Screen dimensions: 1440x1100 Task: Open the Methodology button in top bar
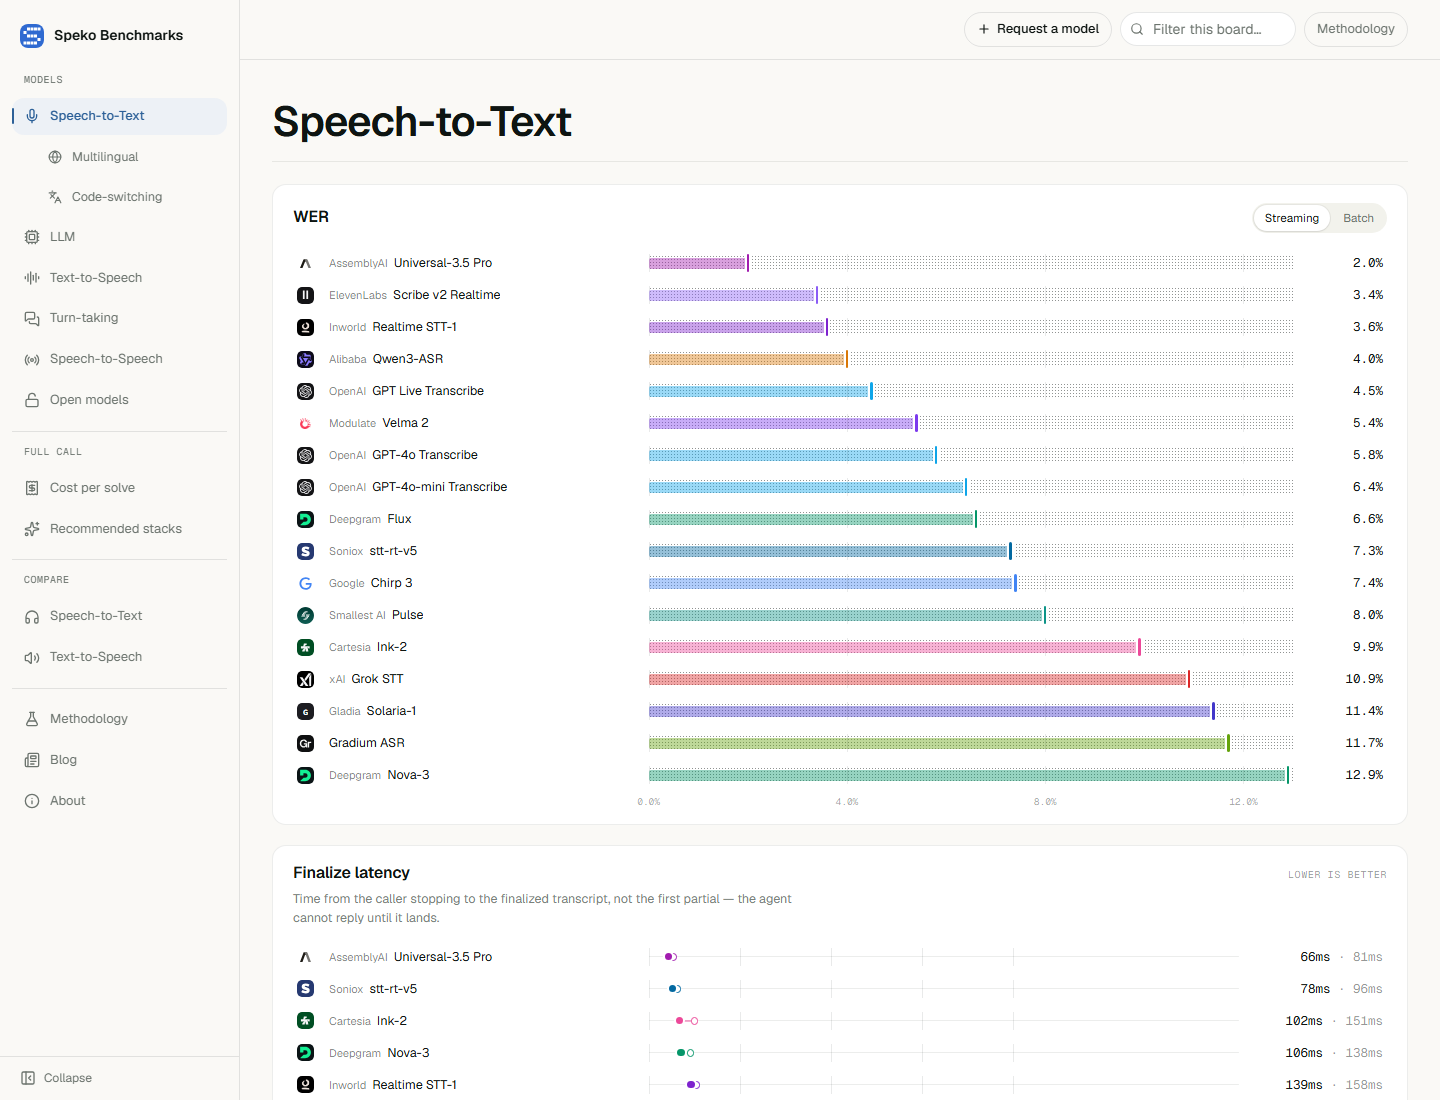click(1356, 29)
